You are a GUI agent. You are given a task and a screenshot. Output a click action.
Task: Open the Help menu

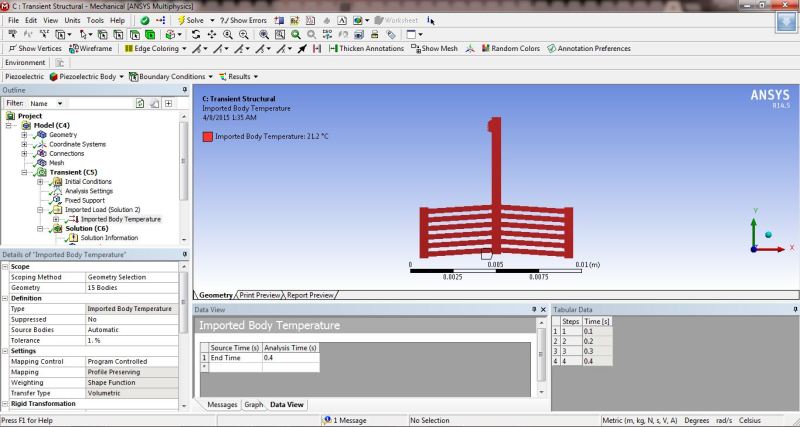tap(117, 20)
